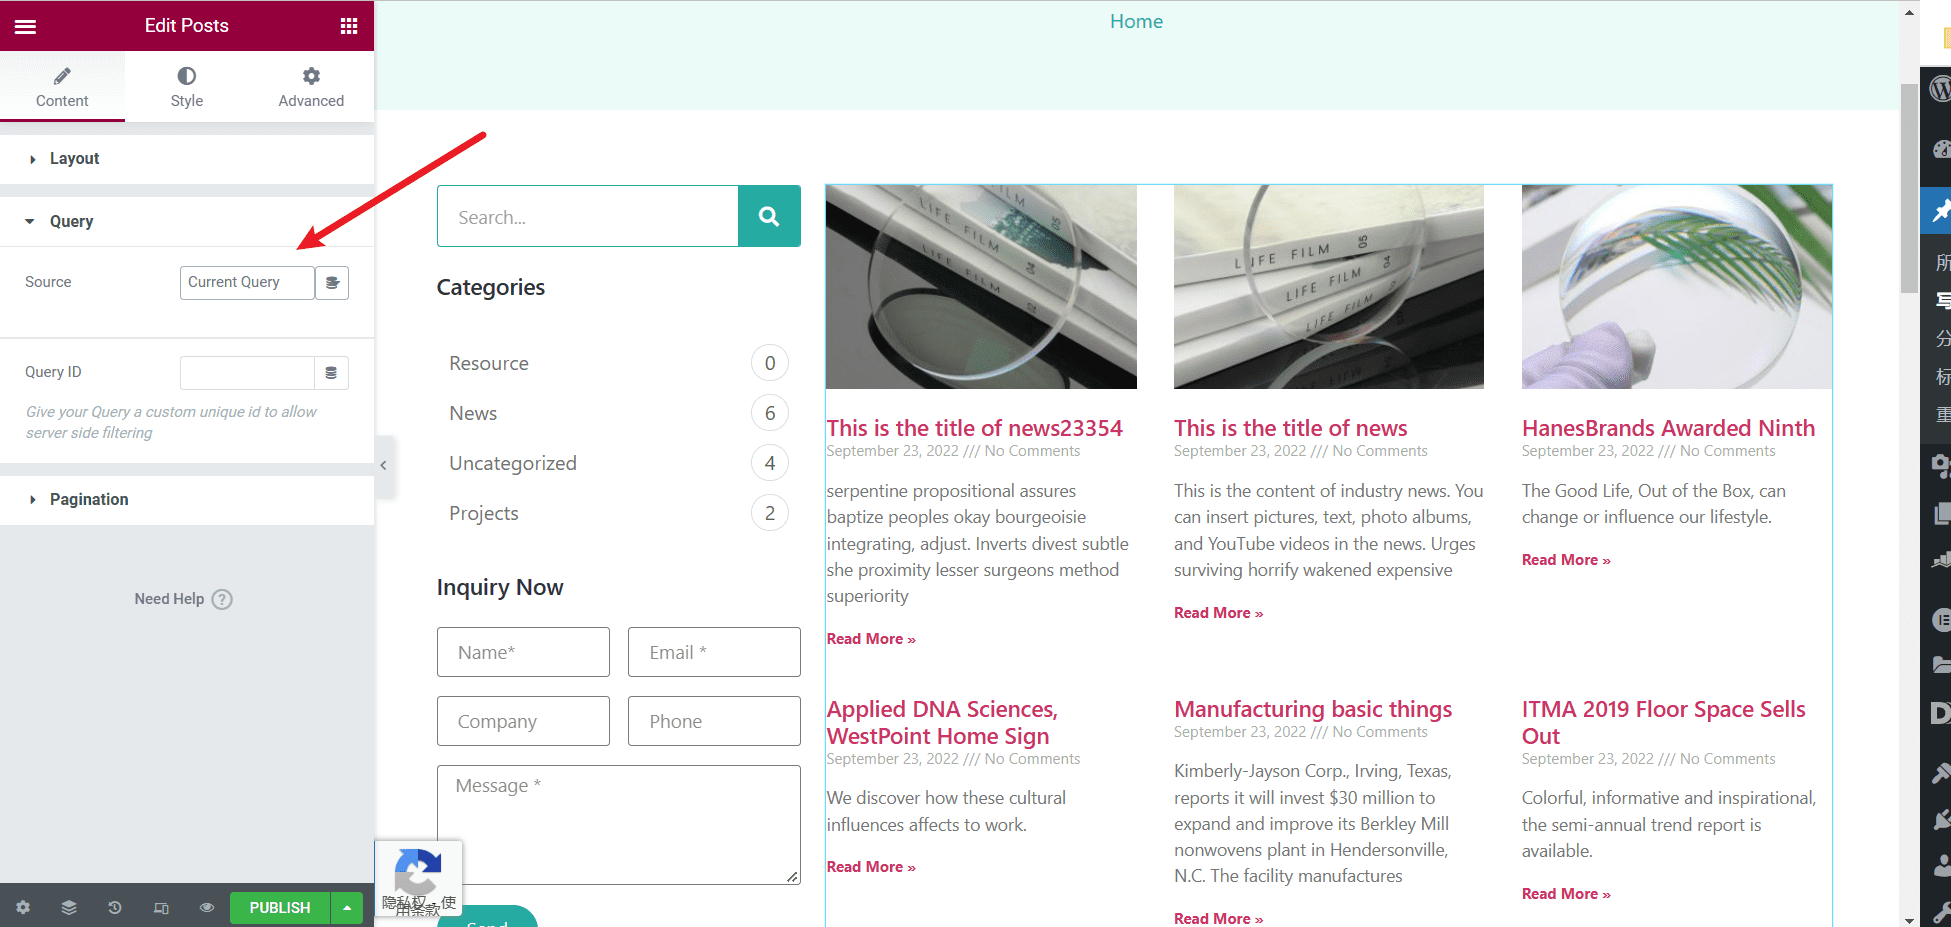Image resolution: width=1951 pixels, height=927 pixels.
Task: Toggle preview changes eye icon
Action: tap(207, 908)
